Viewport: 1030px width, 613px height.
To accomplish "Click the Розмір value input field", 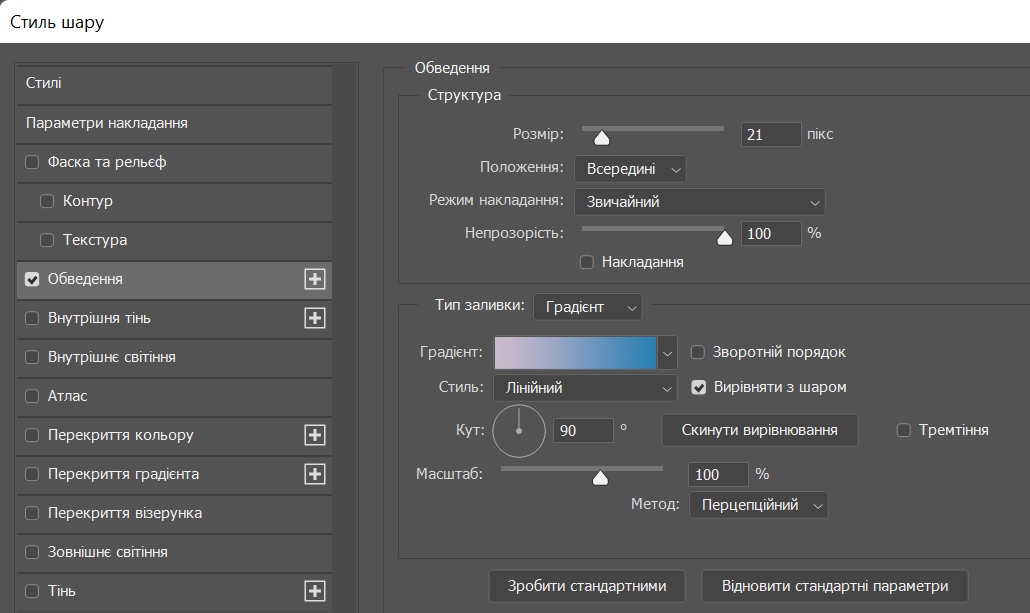I will [770, 134].
